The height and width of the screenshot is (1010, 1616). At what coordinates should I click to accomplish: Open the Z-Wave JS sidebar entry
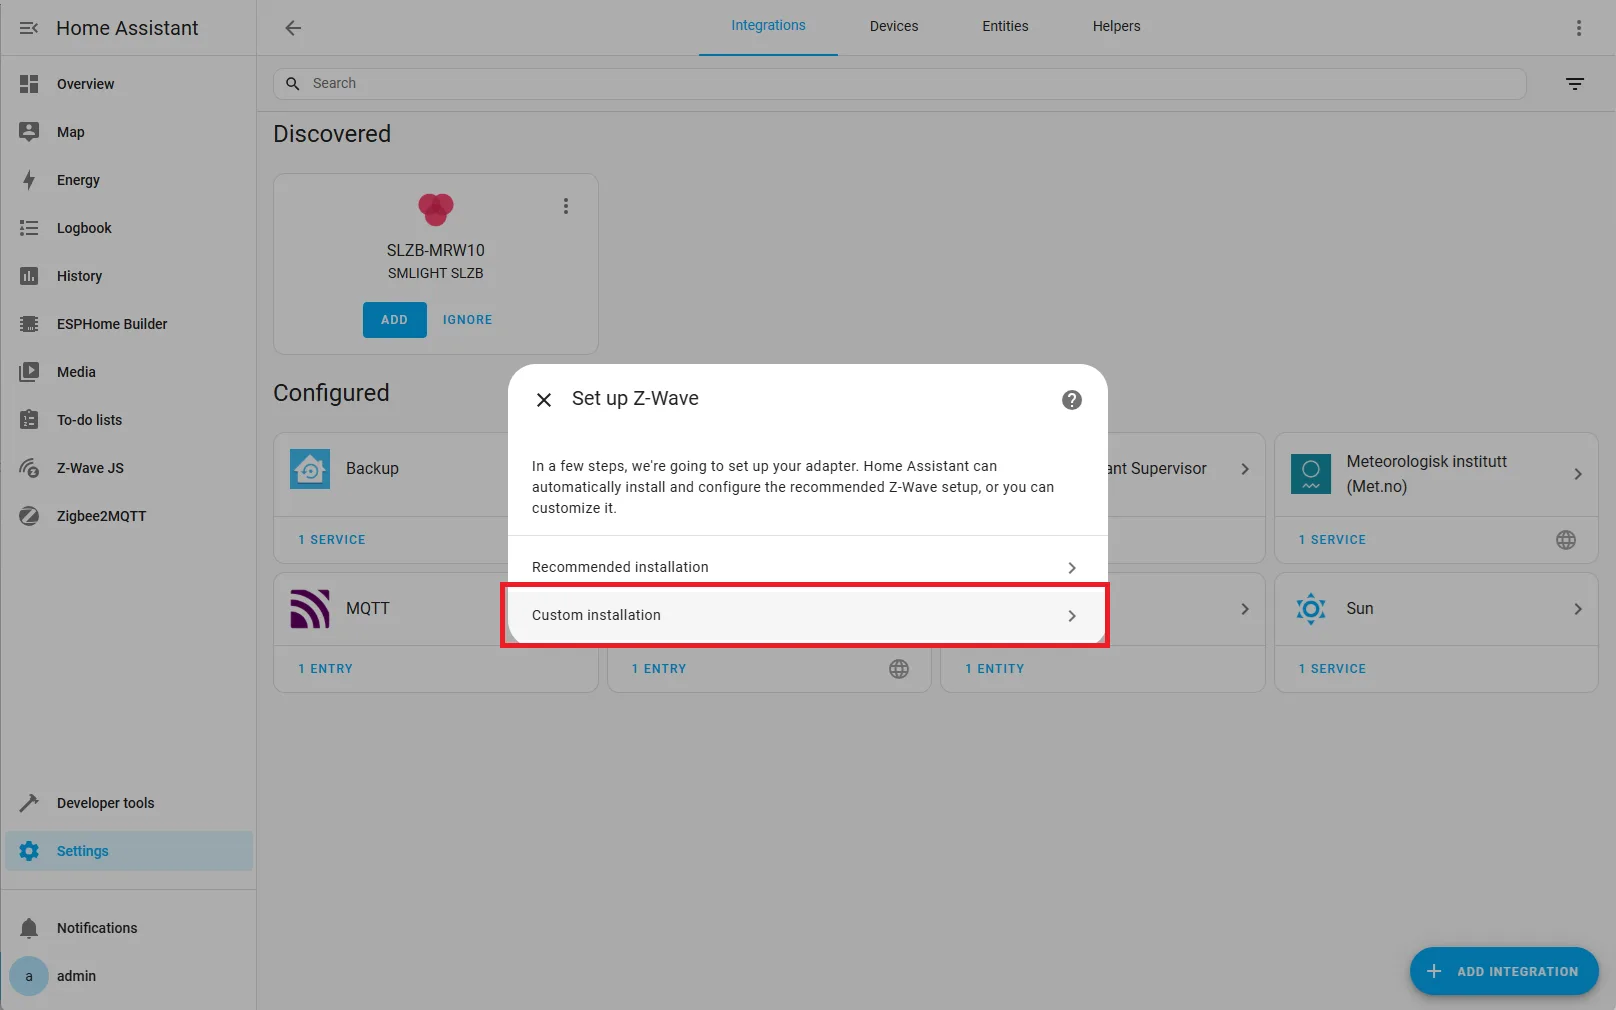89,468
